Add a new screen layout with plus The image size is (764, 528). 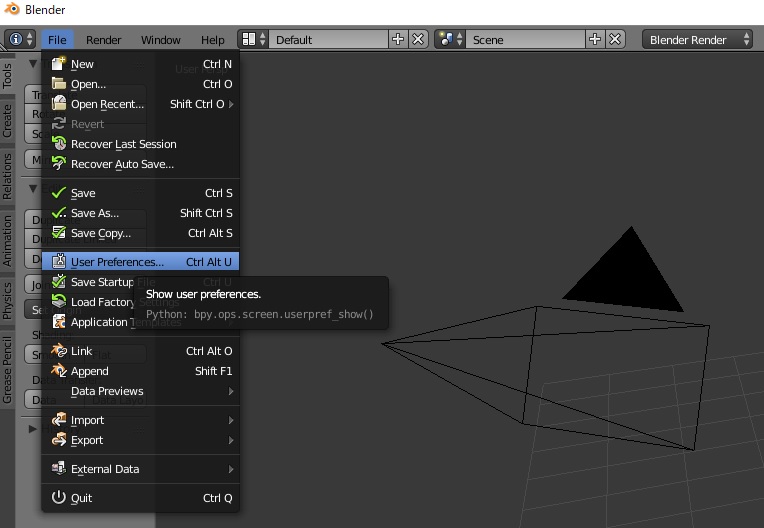tap(398, 39)
